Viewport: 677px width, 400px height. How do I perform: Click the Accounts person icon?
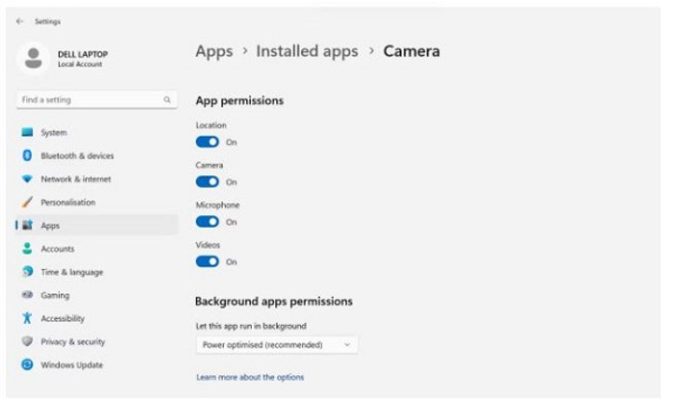tap(27, 248)
